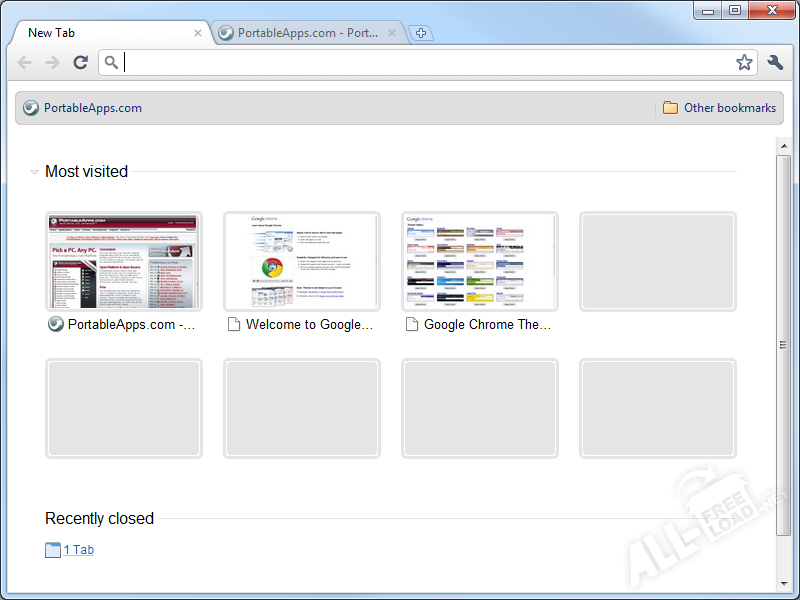Open the Welcome to Google Chrome thumbnail
The width and height of the screenshot is (800, 600).
tap(302, 262)
